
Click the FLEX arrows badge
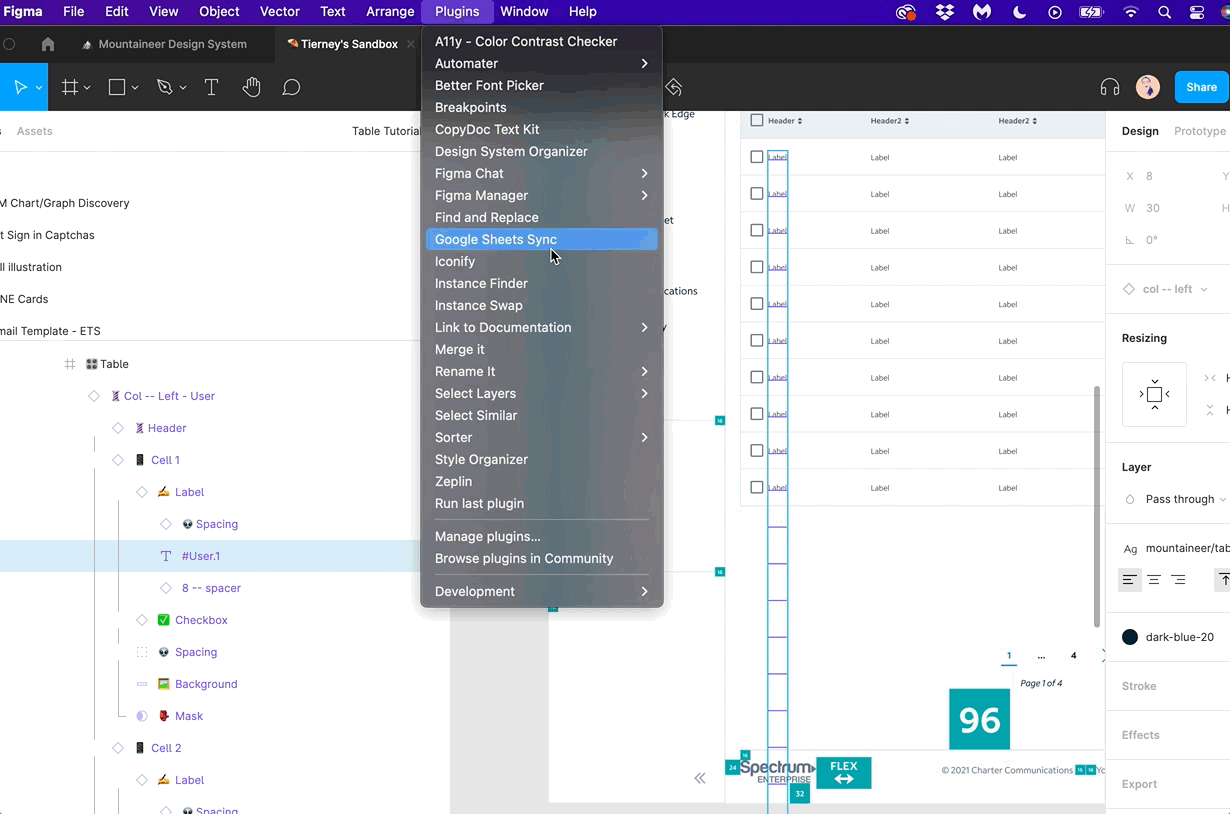844,773
